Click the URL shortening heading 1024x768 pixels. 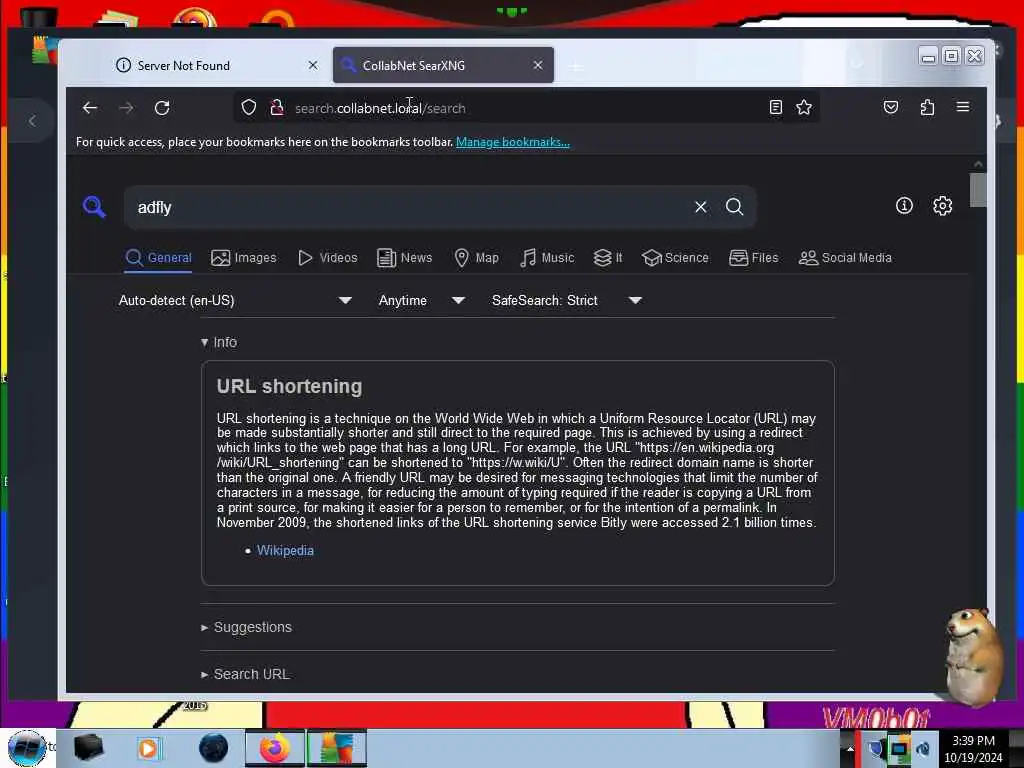[x=289, y=387]
